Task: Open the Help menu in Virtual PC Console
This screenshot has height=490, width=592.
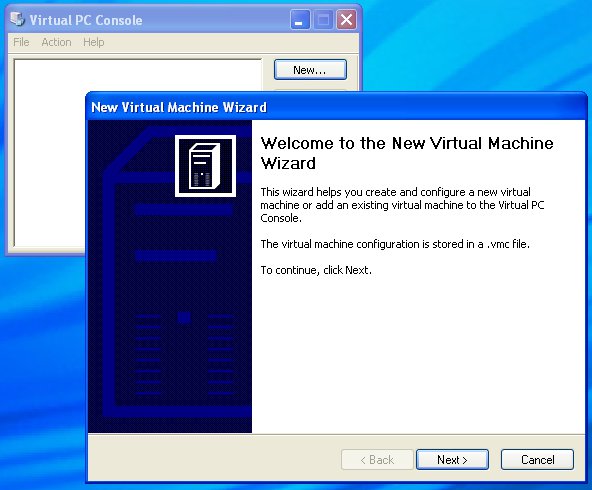Action: pyautogui.click(x=94, y=42)
